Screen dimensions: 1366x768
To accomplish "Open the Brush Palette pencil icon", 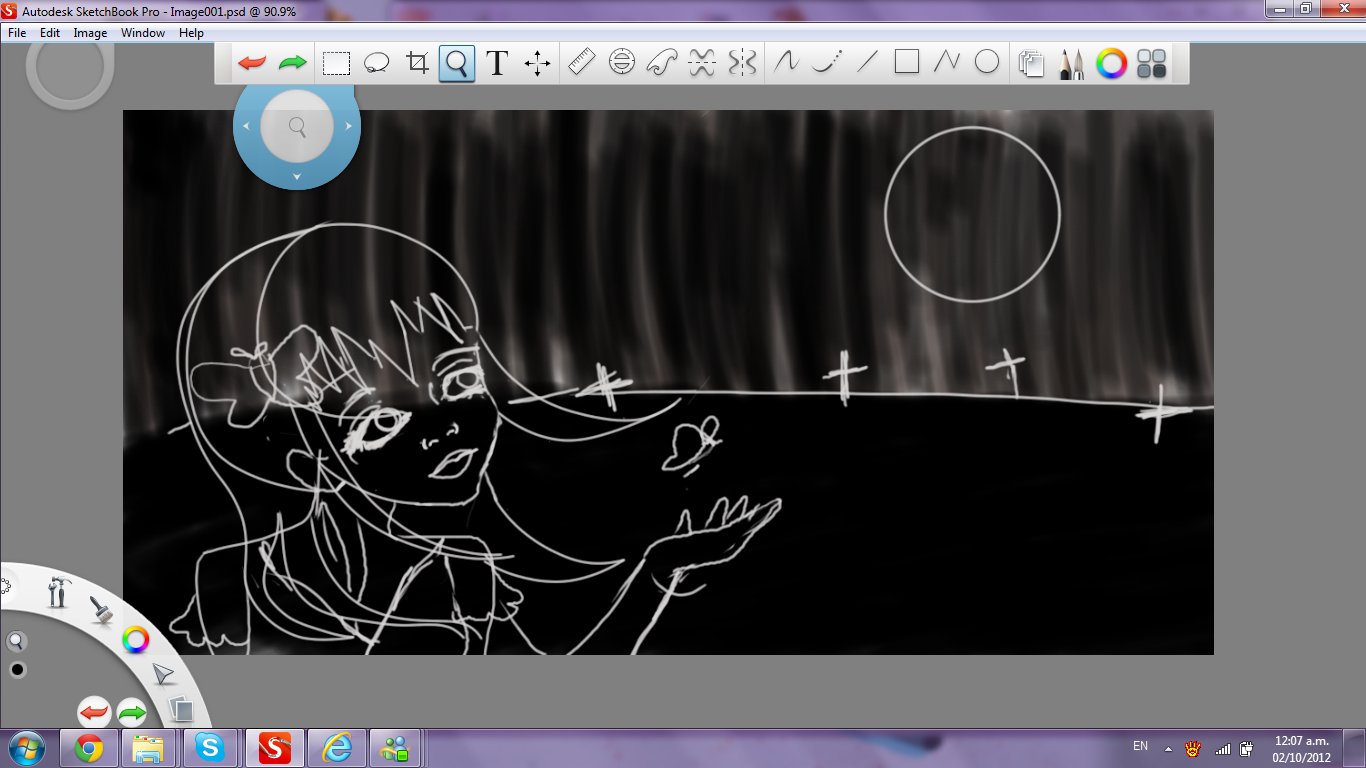I will pyautogui.click(x=1072, y=64).
